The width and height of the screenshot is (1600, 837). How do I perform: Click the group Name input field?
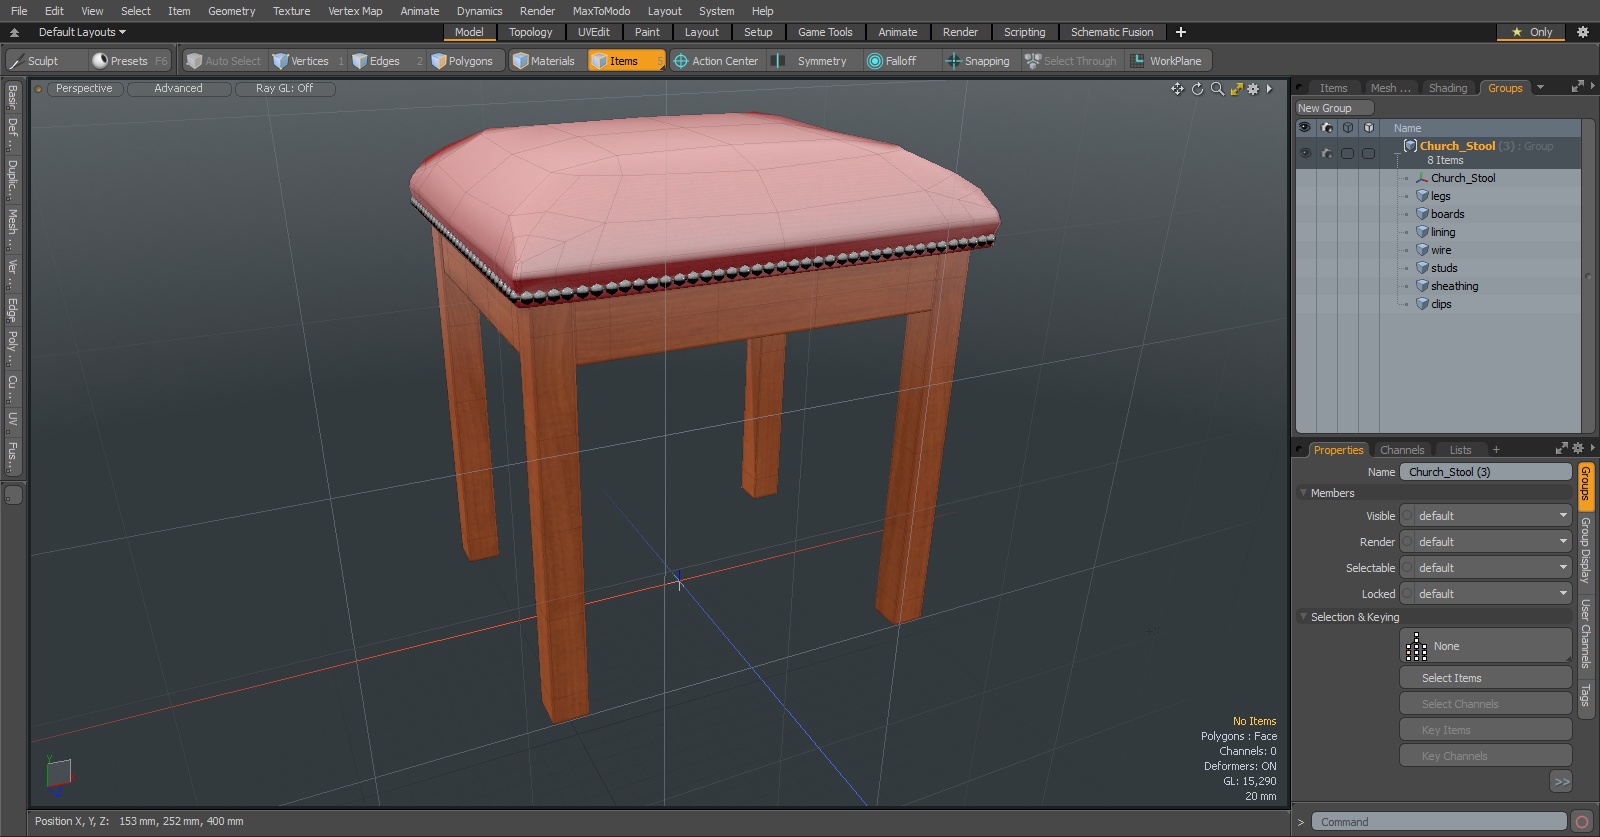1485,472
